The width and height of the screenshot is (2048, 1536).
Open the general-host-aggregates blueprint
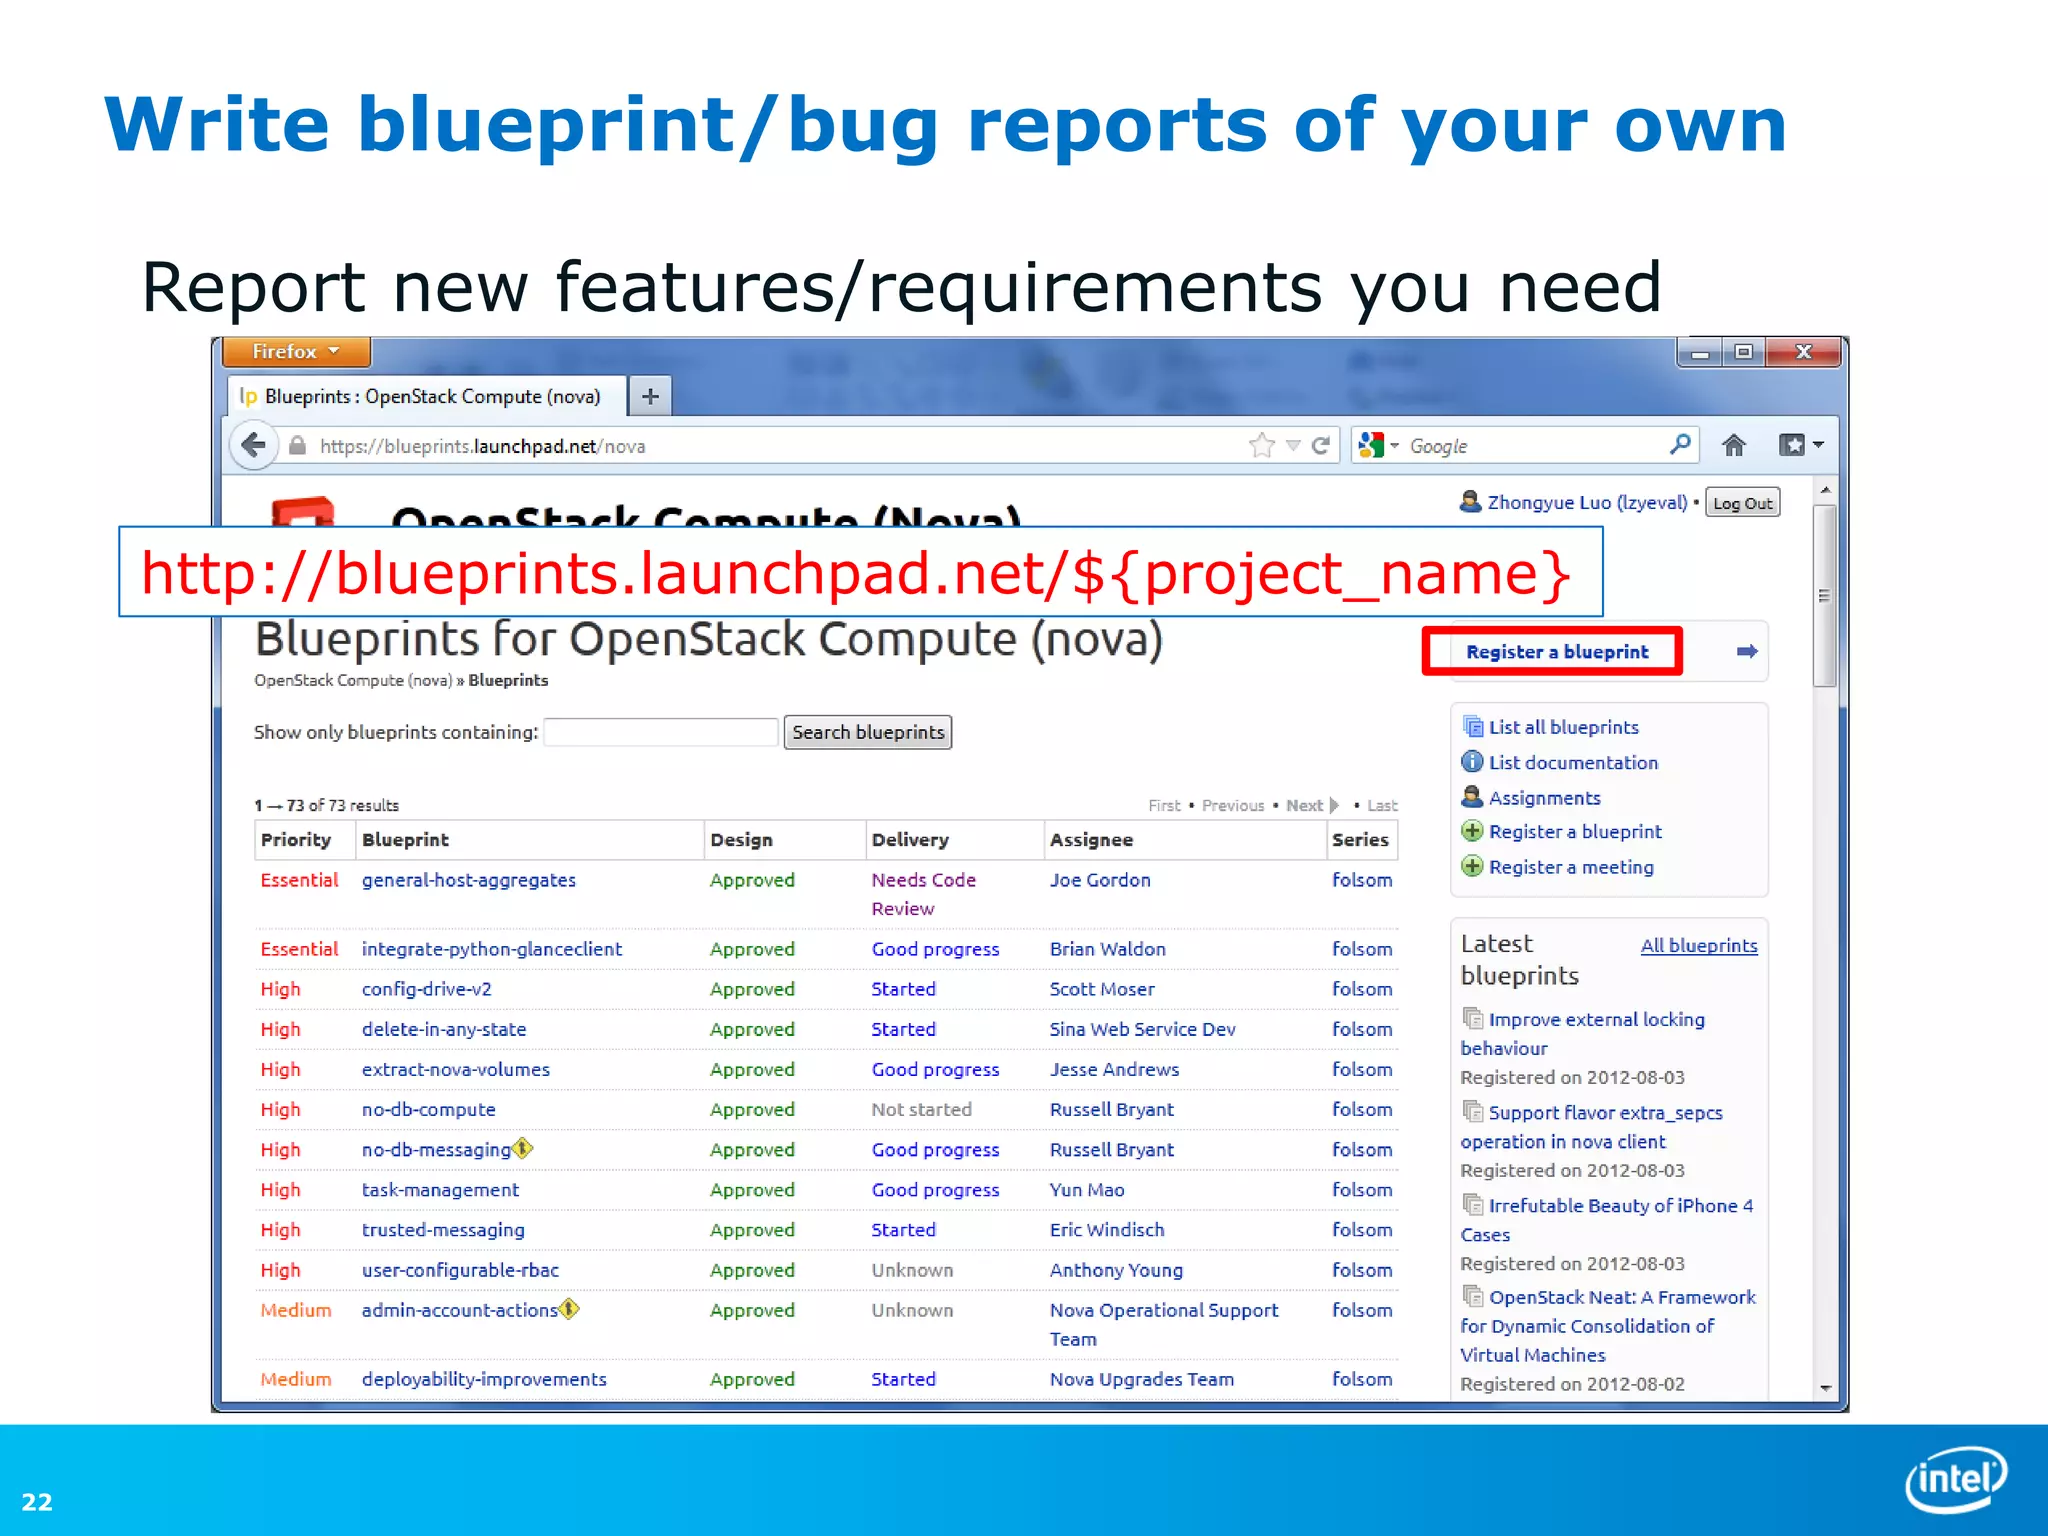coord(469,880)
